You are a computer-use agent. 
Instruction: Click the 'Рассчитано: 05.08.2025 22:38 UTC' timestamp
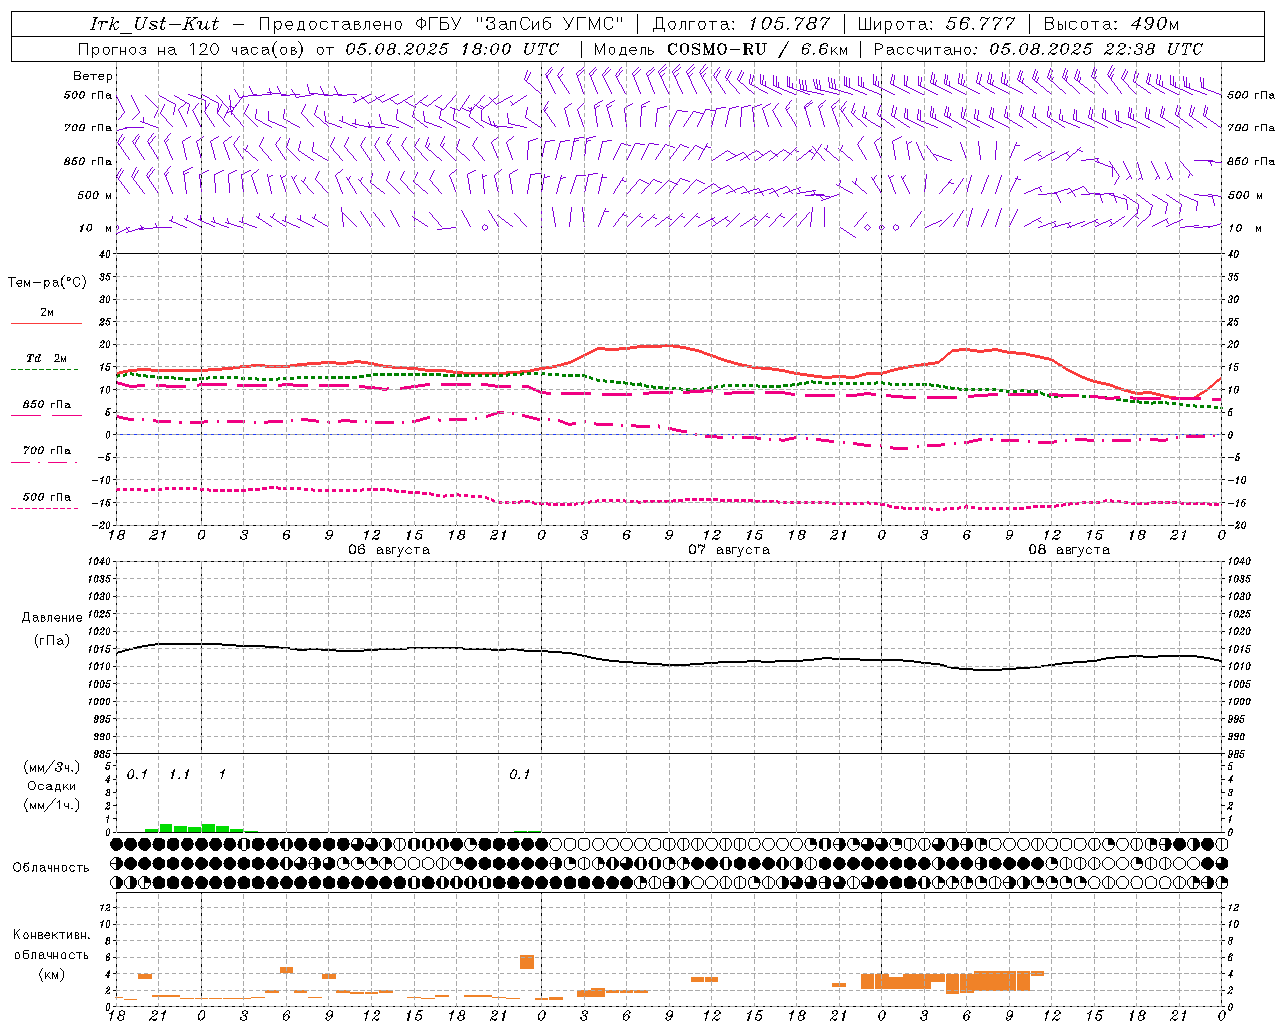1038,49
